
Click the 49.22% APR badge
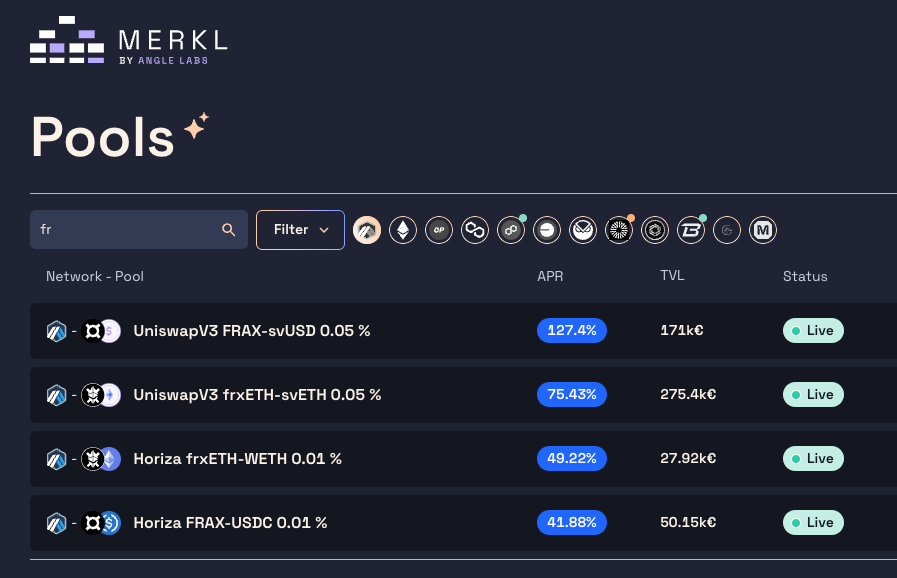(571, 459)
